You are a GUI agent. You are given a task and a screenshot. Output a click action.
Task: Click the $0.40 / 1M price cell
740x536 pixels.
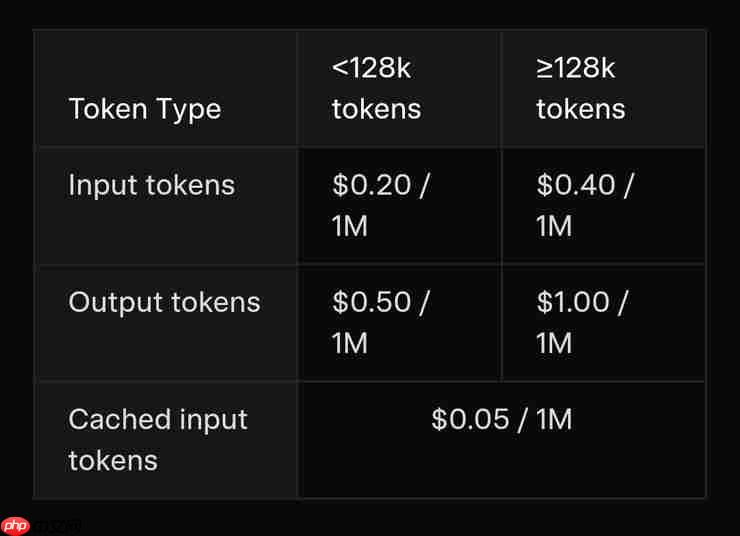(x=584, y=205)
